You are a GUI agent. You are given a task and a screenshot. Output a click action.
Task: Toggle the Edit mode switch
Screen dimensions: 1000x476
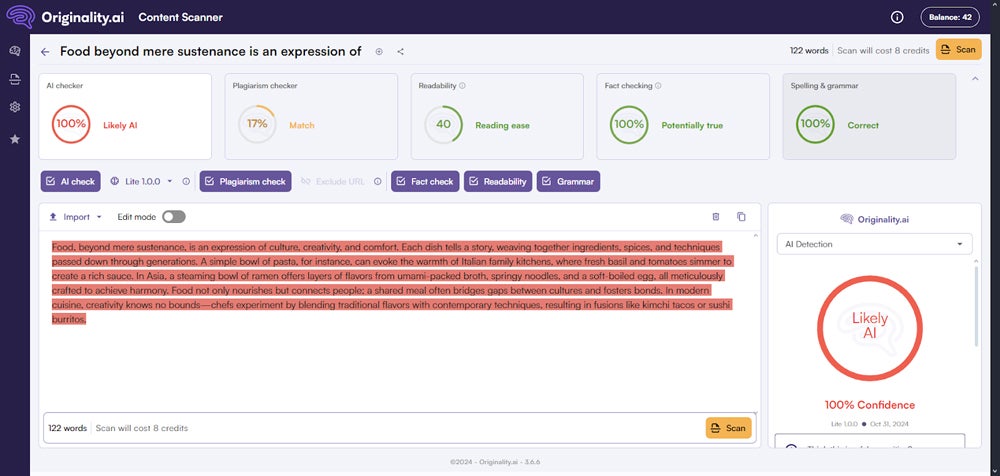tap(173, 217)
